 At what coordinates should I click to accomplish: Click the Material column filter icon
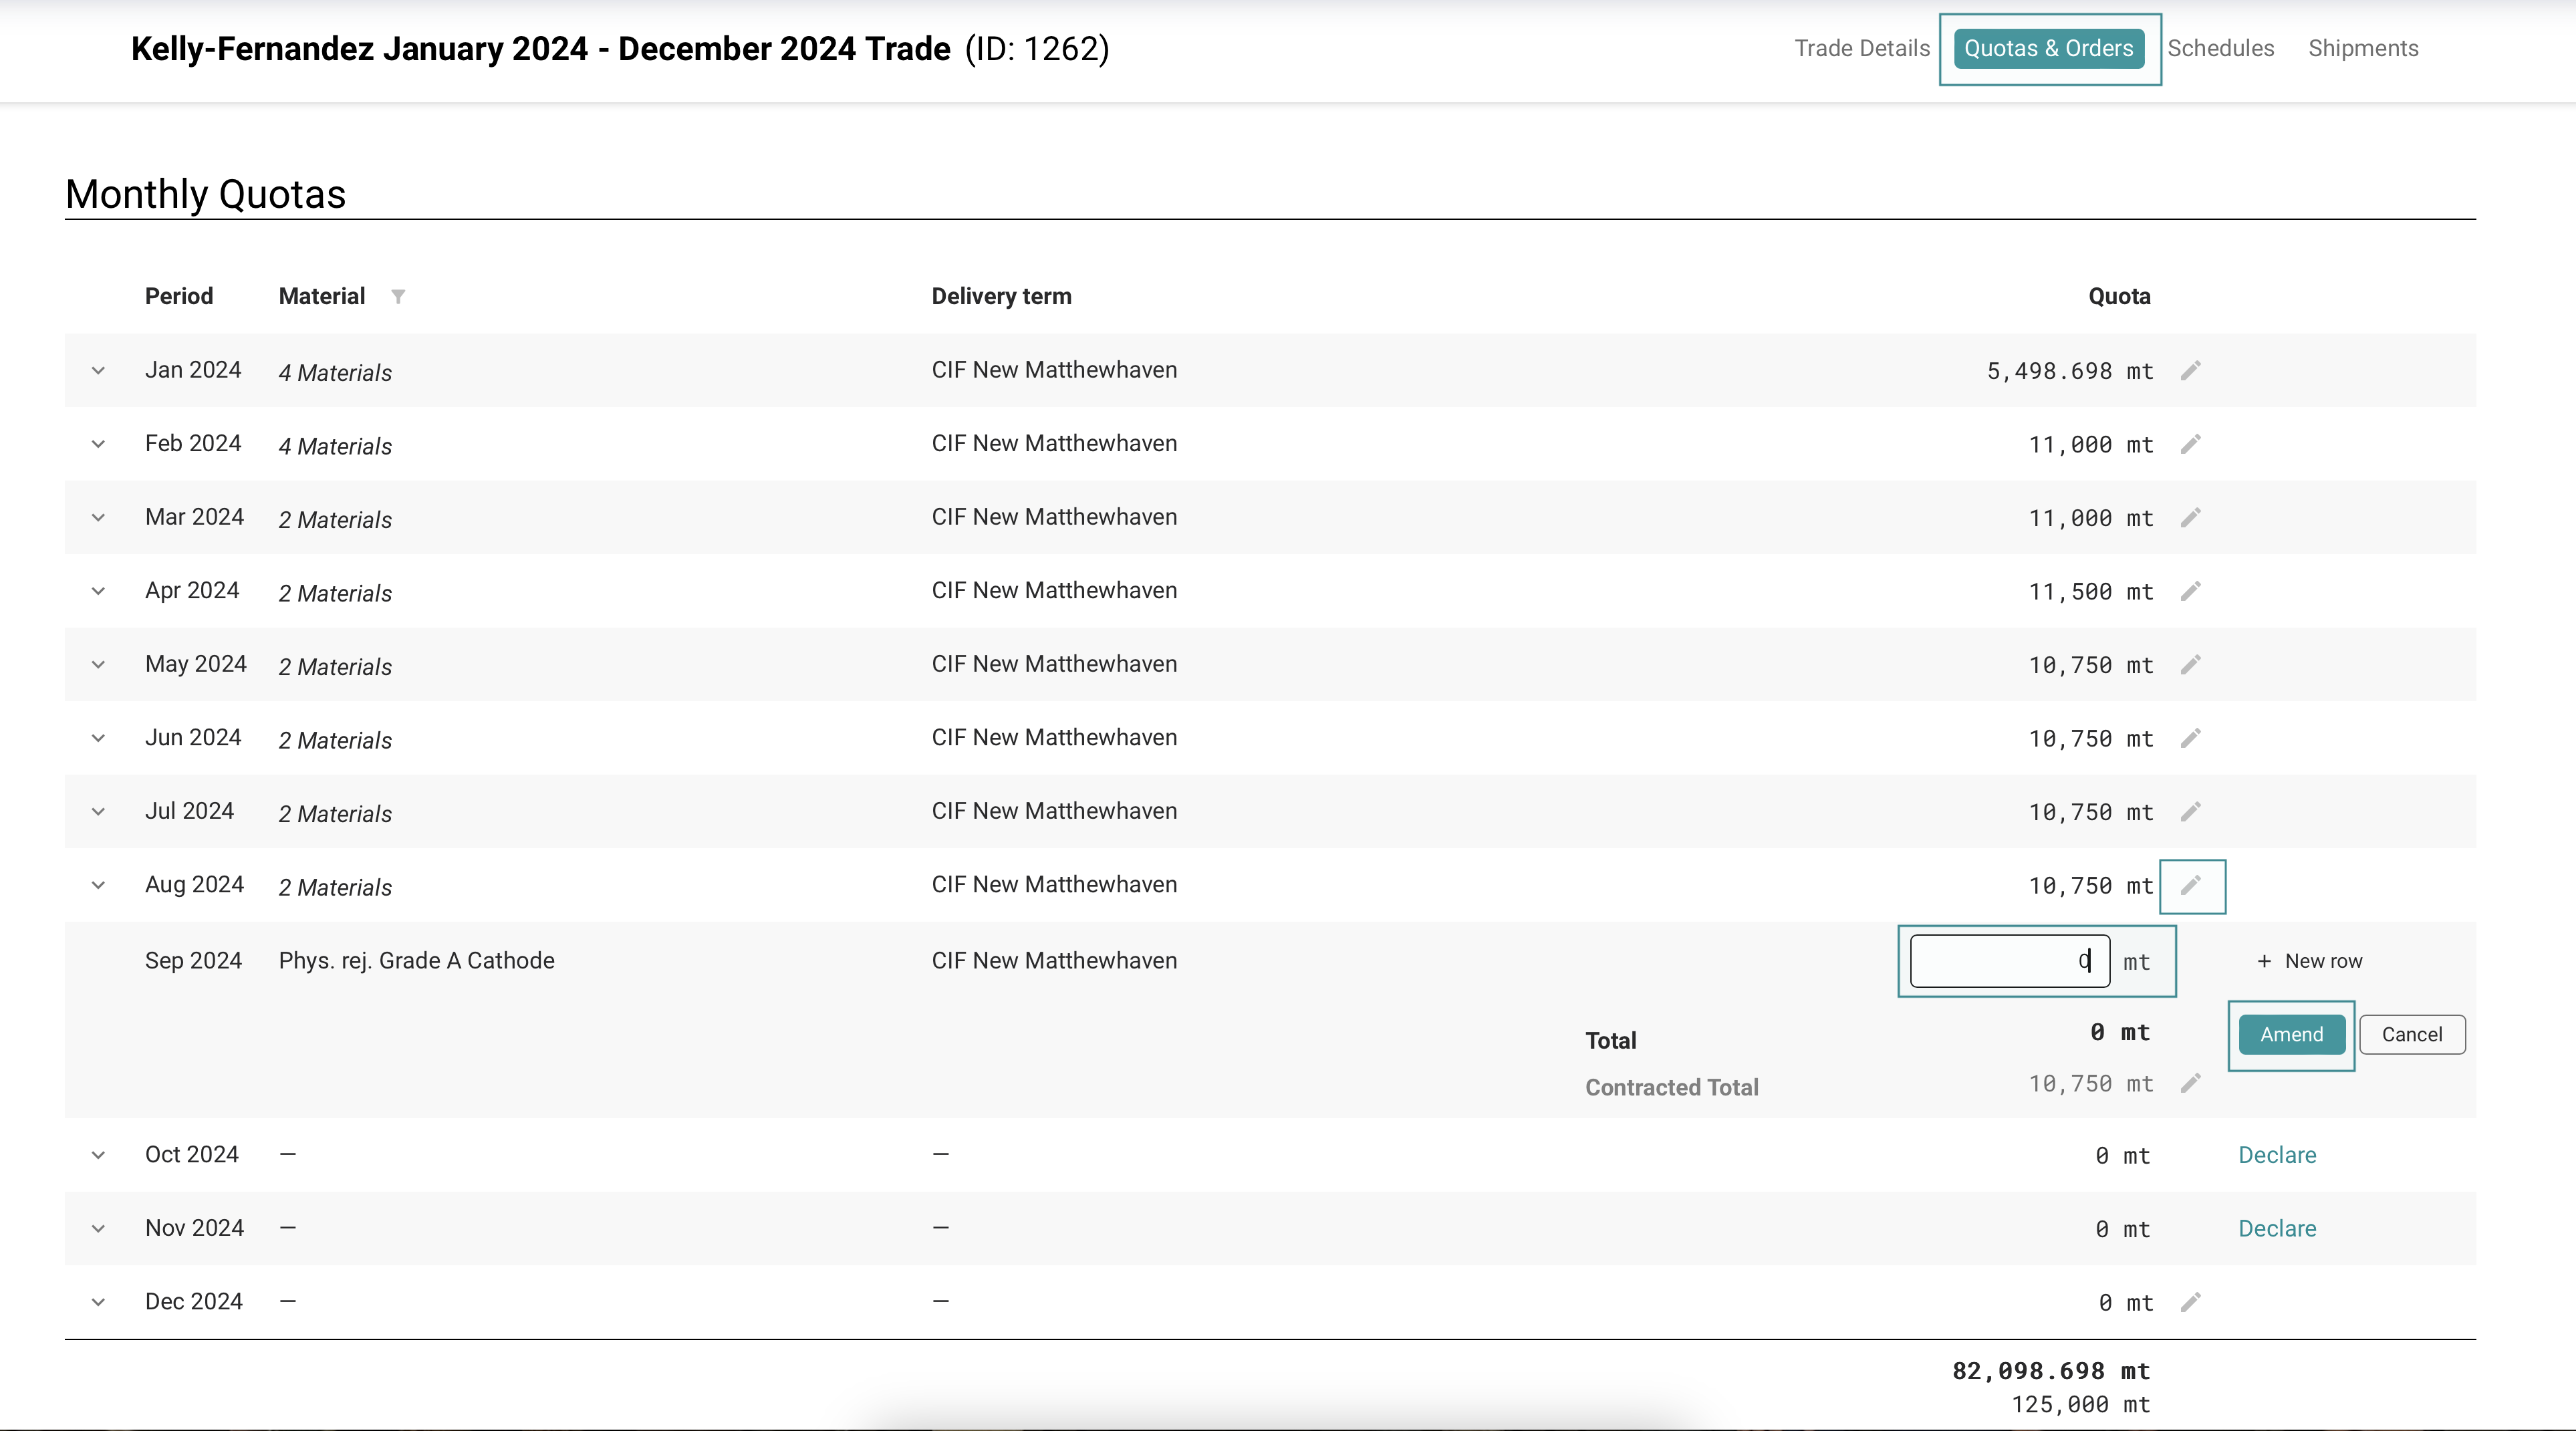398,296
